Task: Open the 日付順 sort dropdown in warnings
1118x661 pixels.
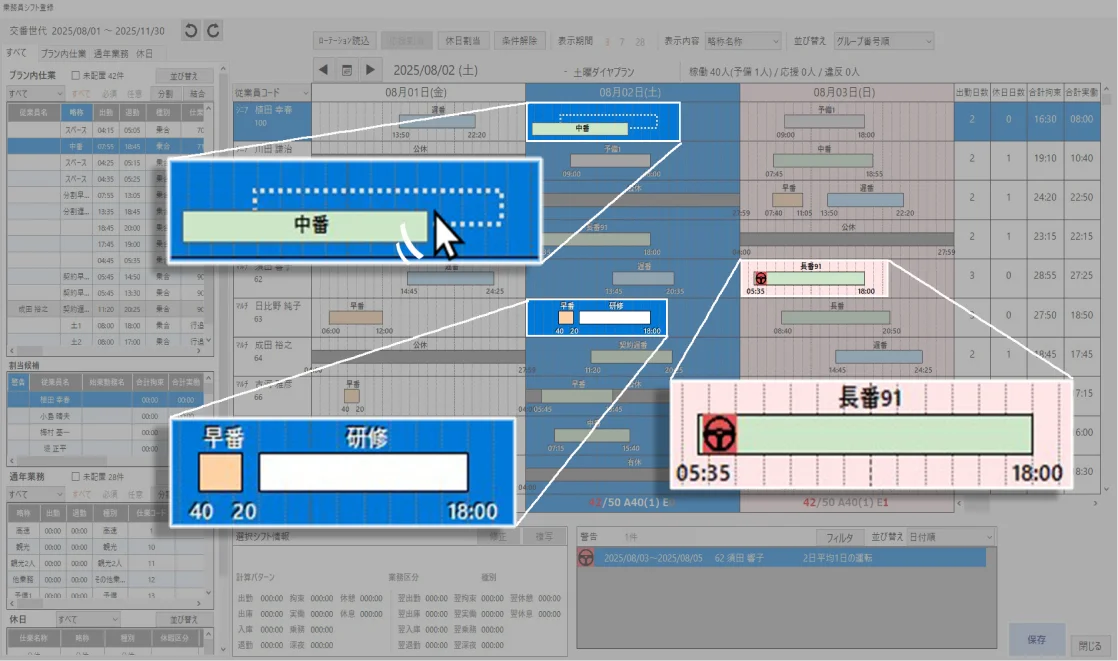Action: (951, 537)
